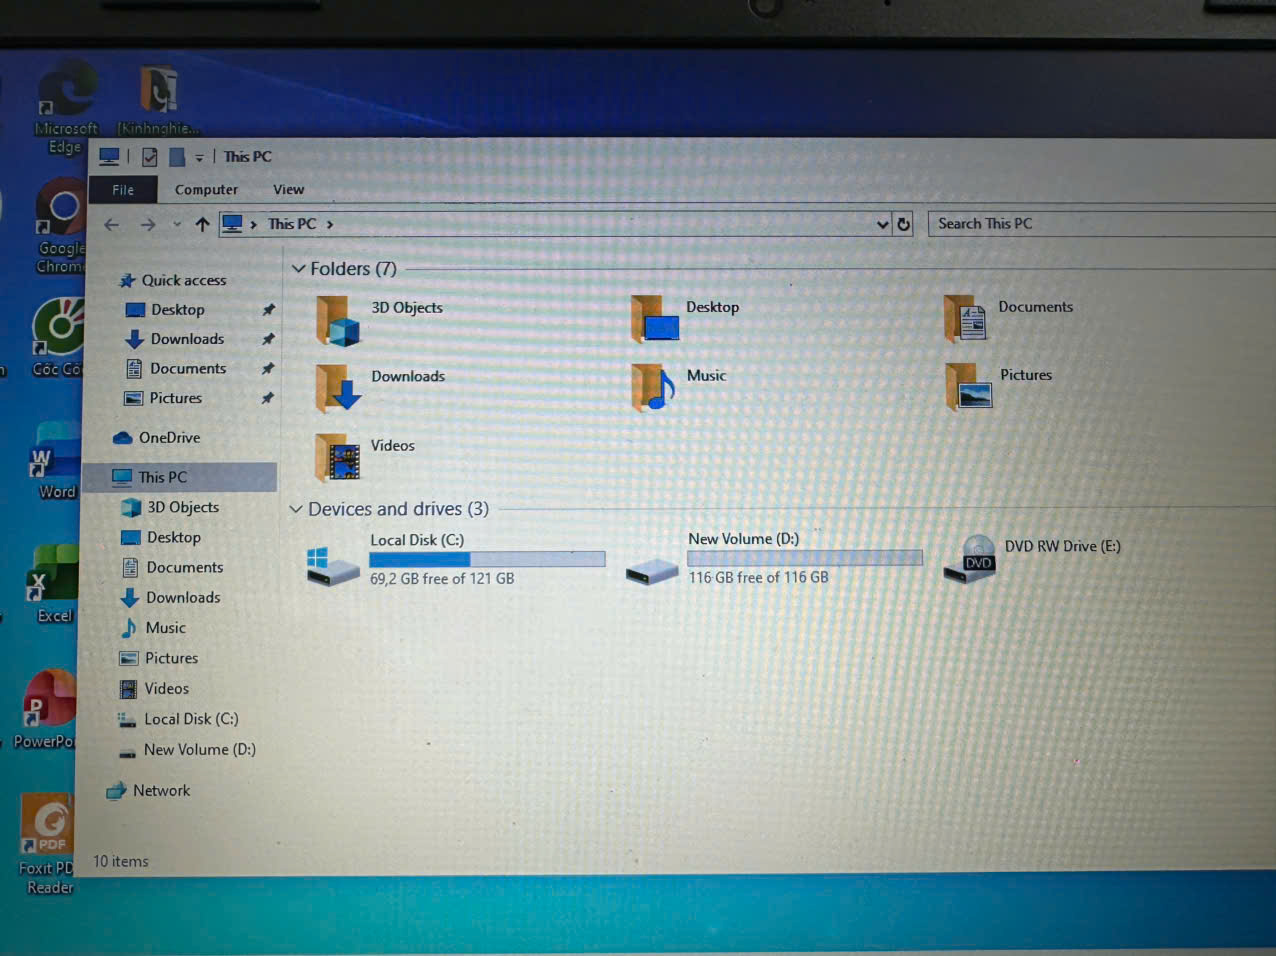Select New Volume (D:) in navigation pane
Viewport: 1276px width, 956px height.
click(187, 750)
